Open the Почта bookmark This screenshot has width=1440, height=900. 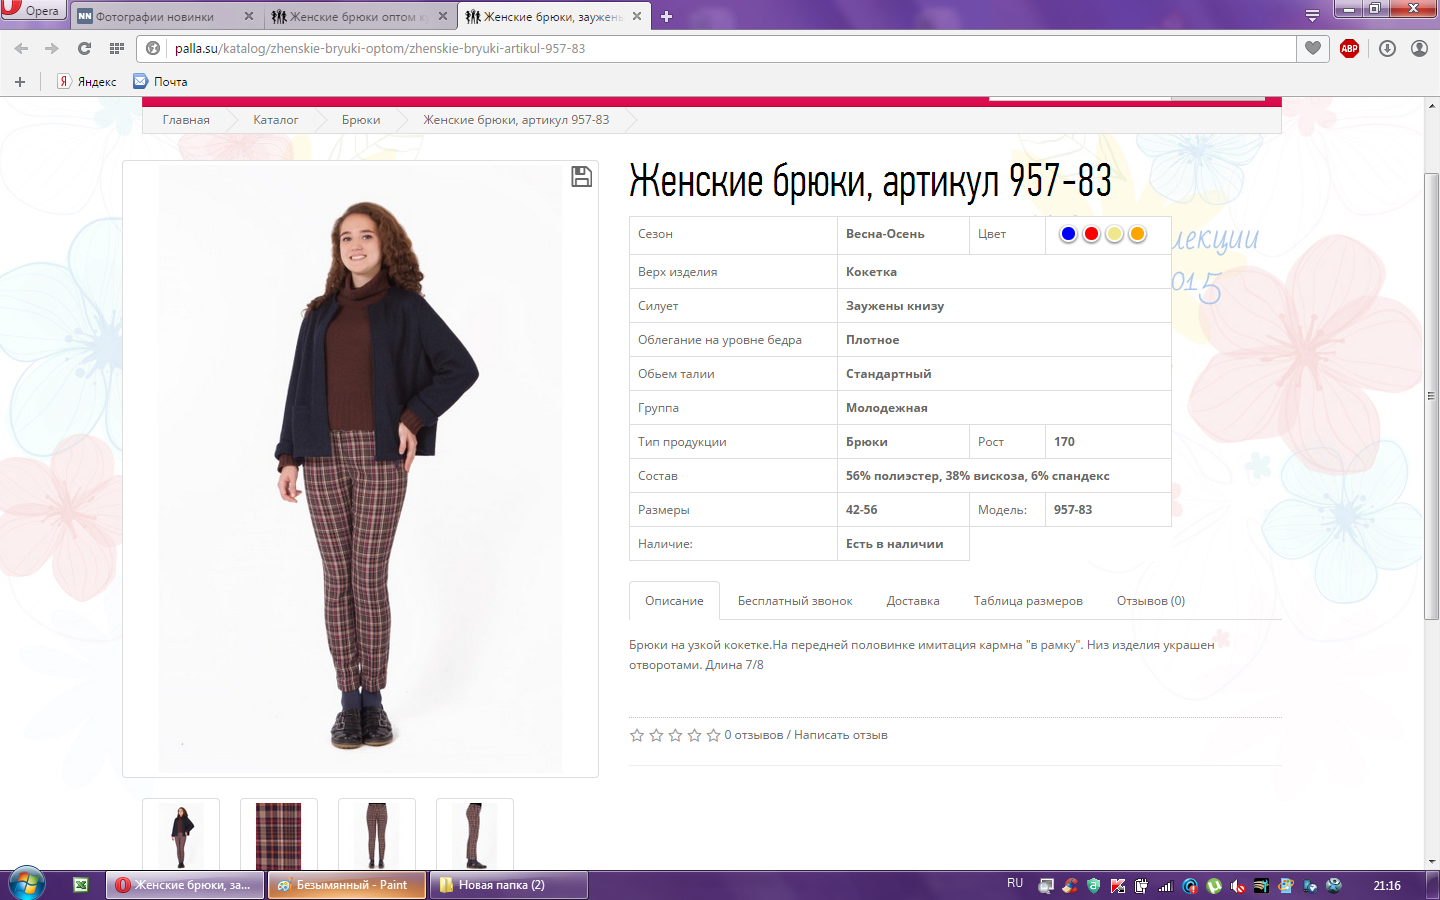click(161, 82)
